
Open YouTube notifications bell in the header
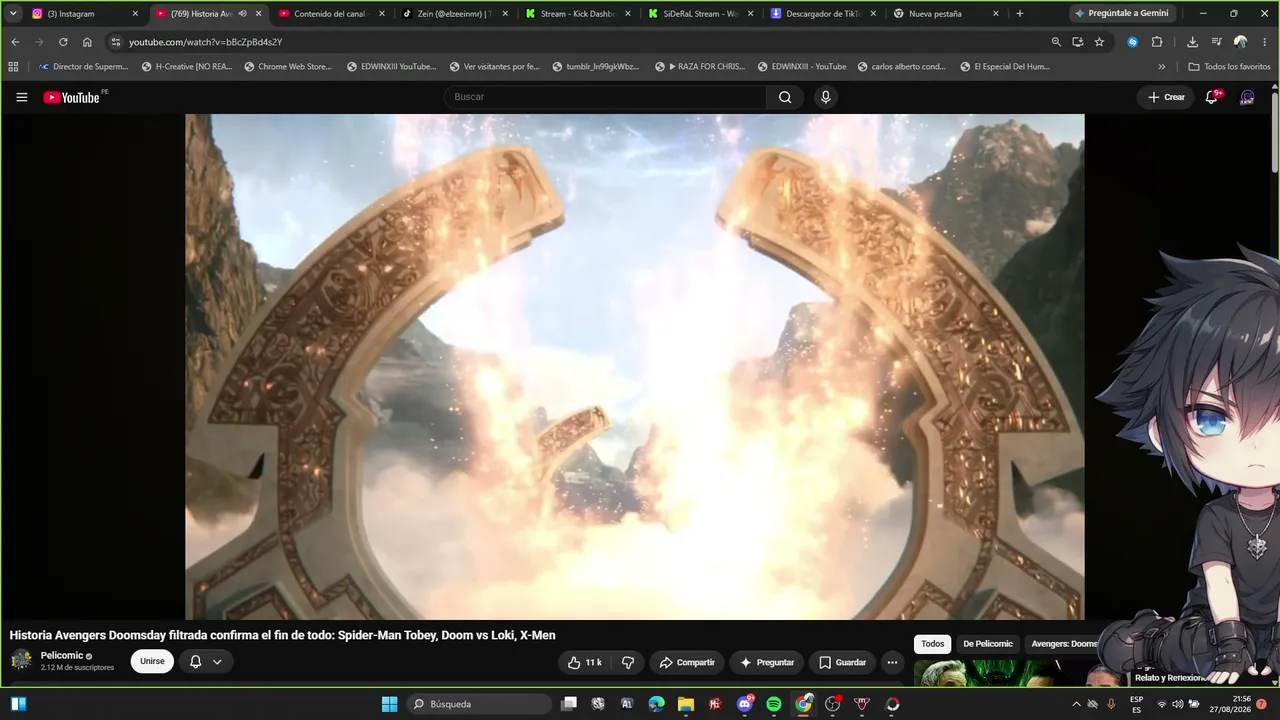(1212, 97)
